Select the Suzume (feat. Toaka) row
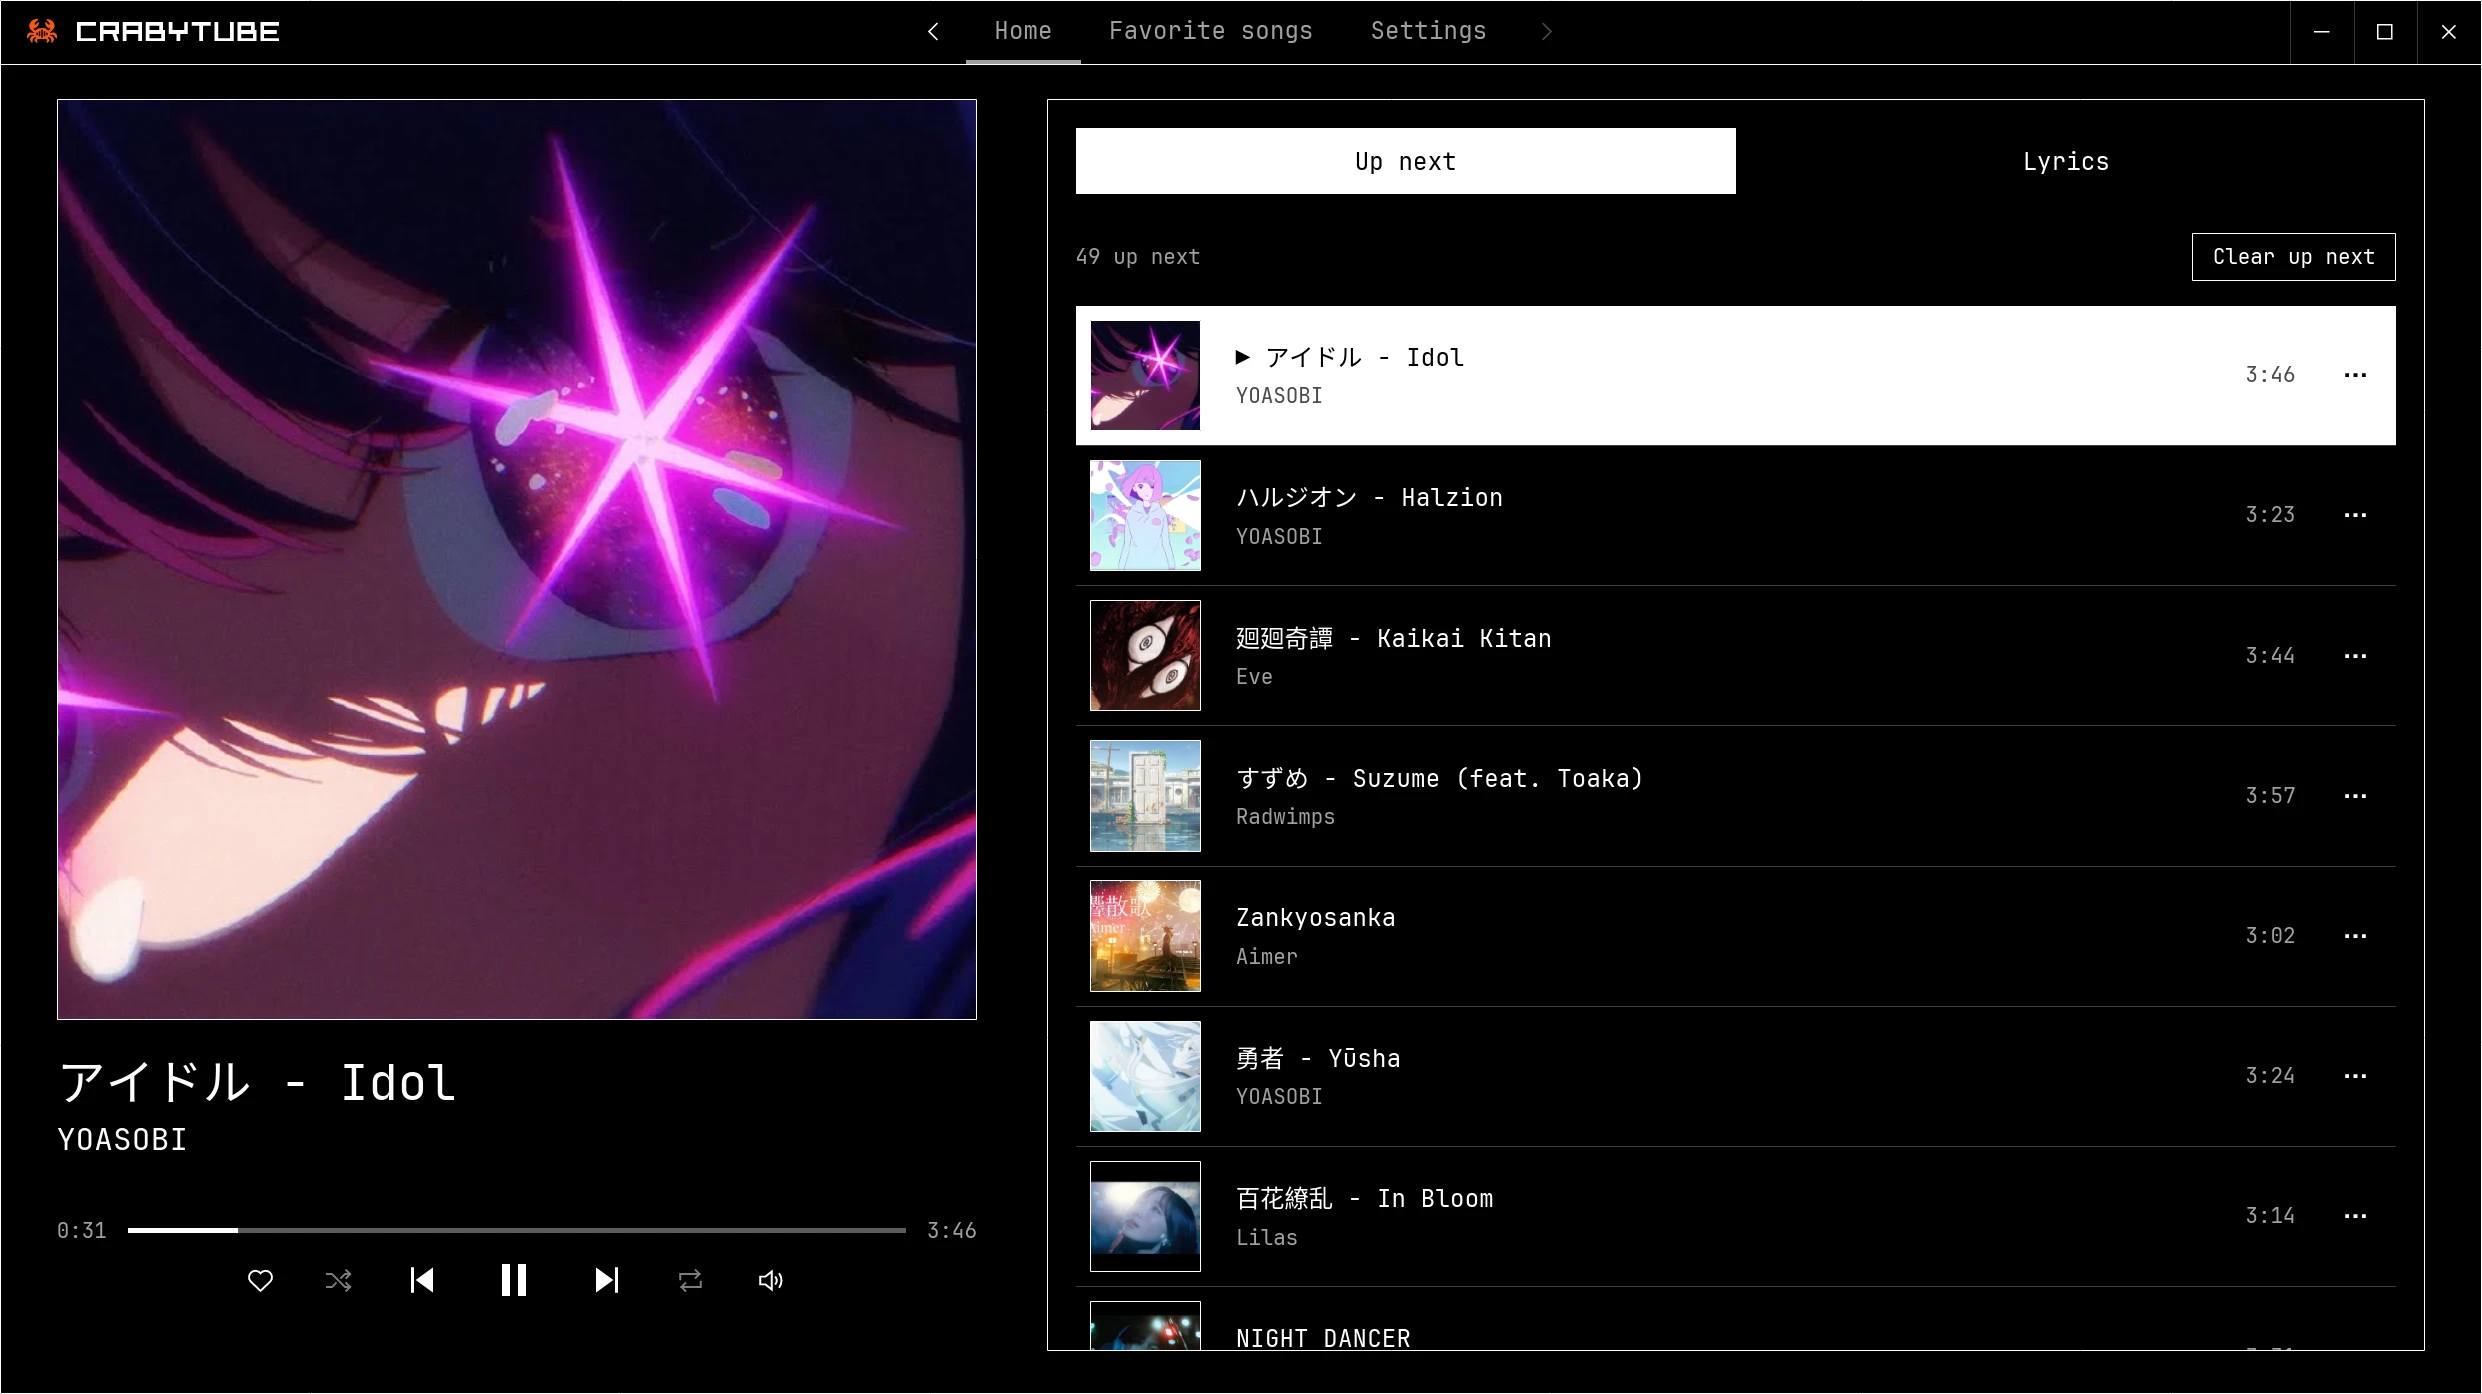 click(x=1736, y=796)
